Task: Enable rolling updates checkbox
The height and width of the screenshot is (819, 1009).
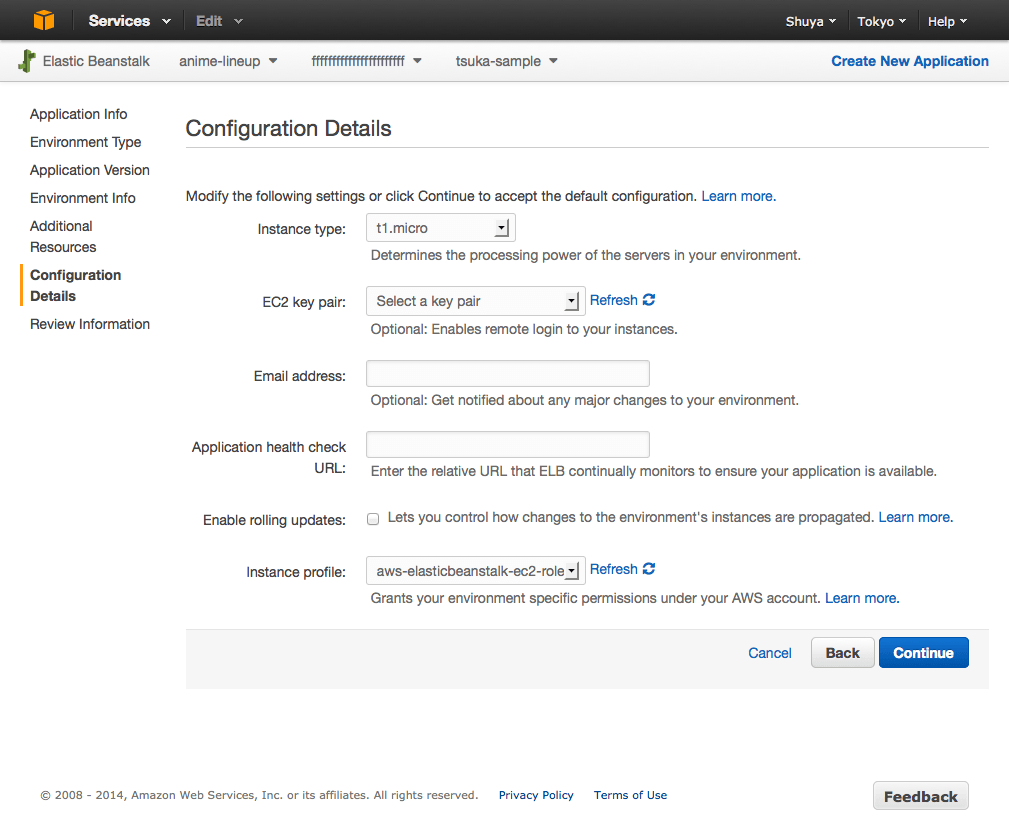Action: point(373,519)
